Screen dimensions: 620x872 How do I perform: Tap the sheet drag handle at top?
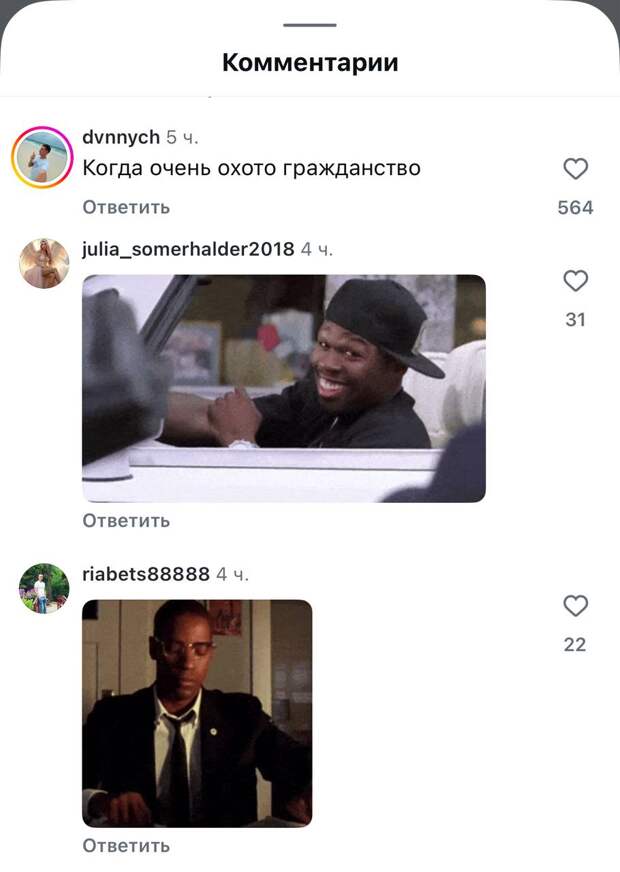310,25
